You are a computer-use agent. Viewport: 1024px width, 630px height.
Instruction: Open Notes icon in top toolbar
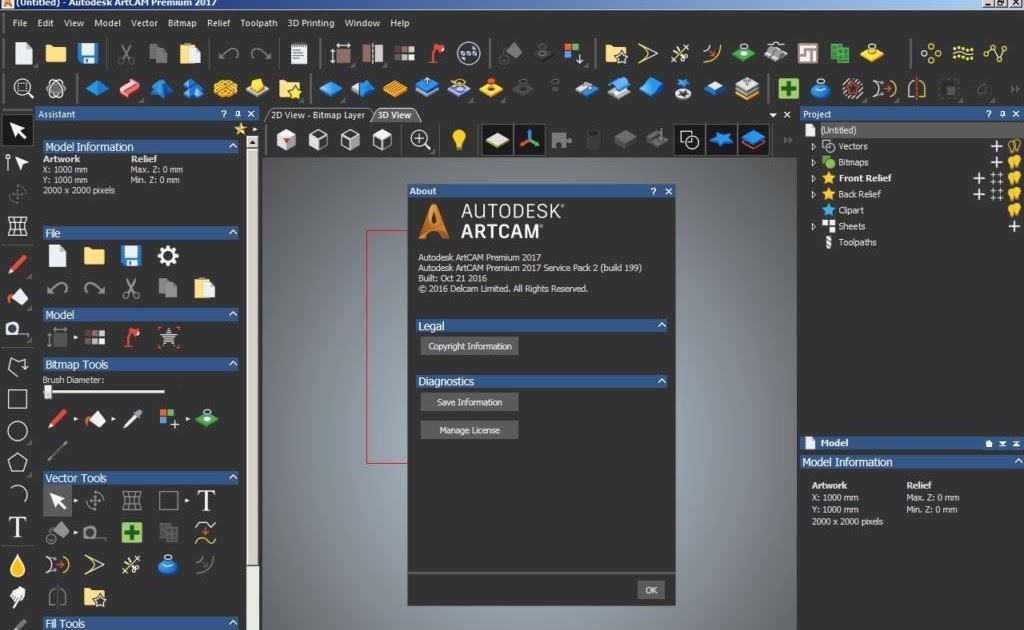(298, 54)
